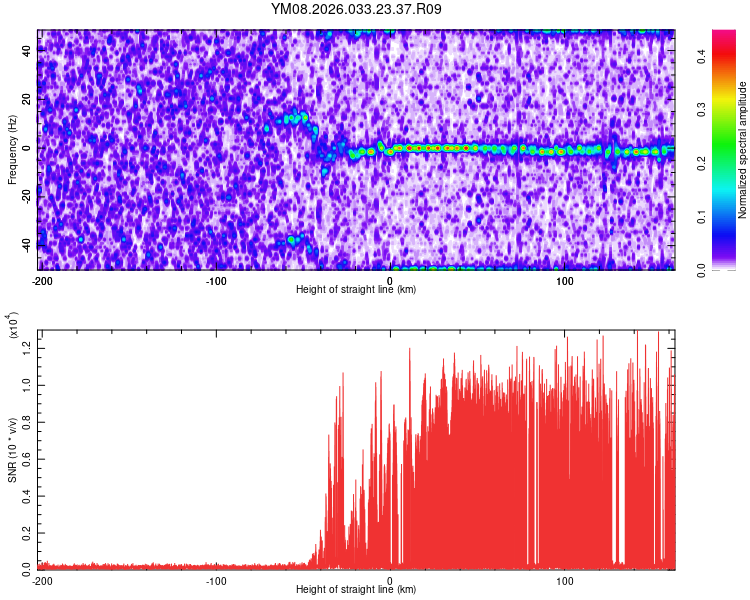Click the -100 x-tick label under the SNR plot

pos(216,580)
